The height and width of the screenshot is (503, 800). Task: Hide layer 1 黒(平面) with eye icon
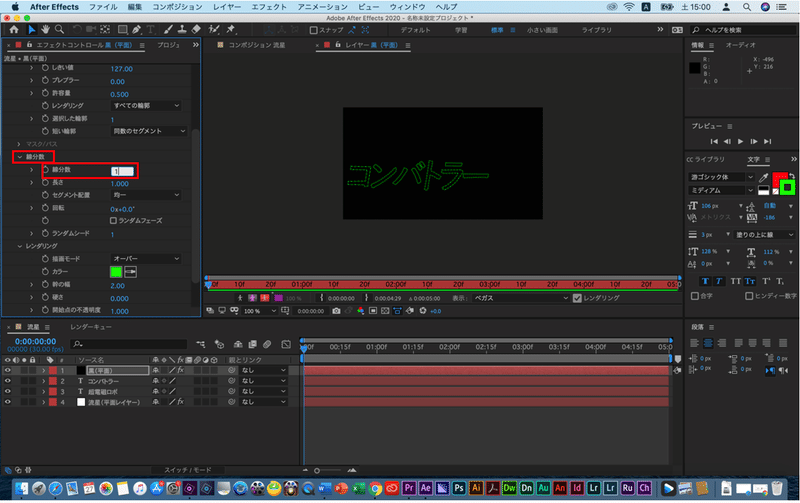[8, 370]
